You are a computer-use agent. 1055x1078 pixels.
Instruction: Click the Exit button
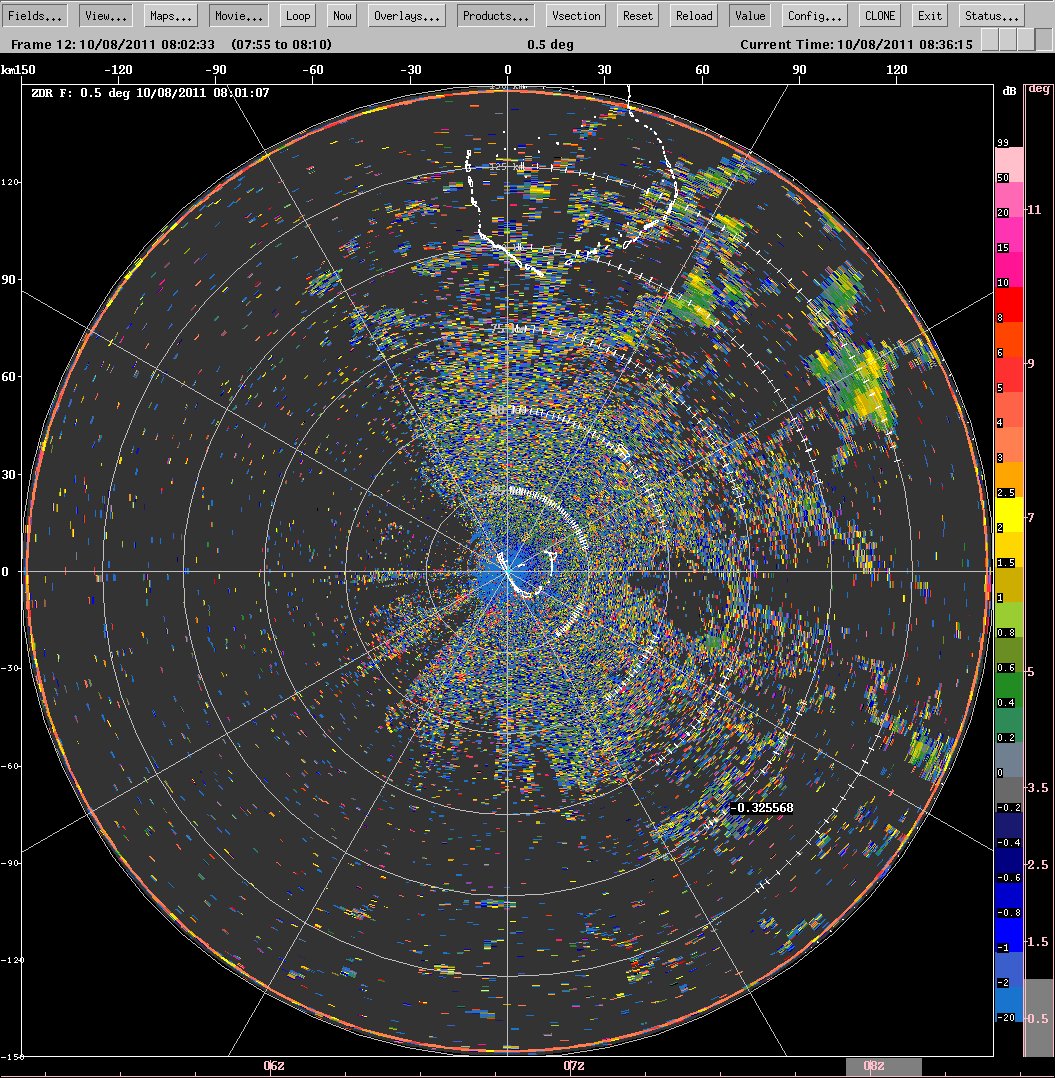tap(929, 16)
